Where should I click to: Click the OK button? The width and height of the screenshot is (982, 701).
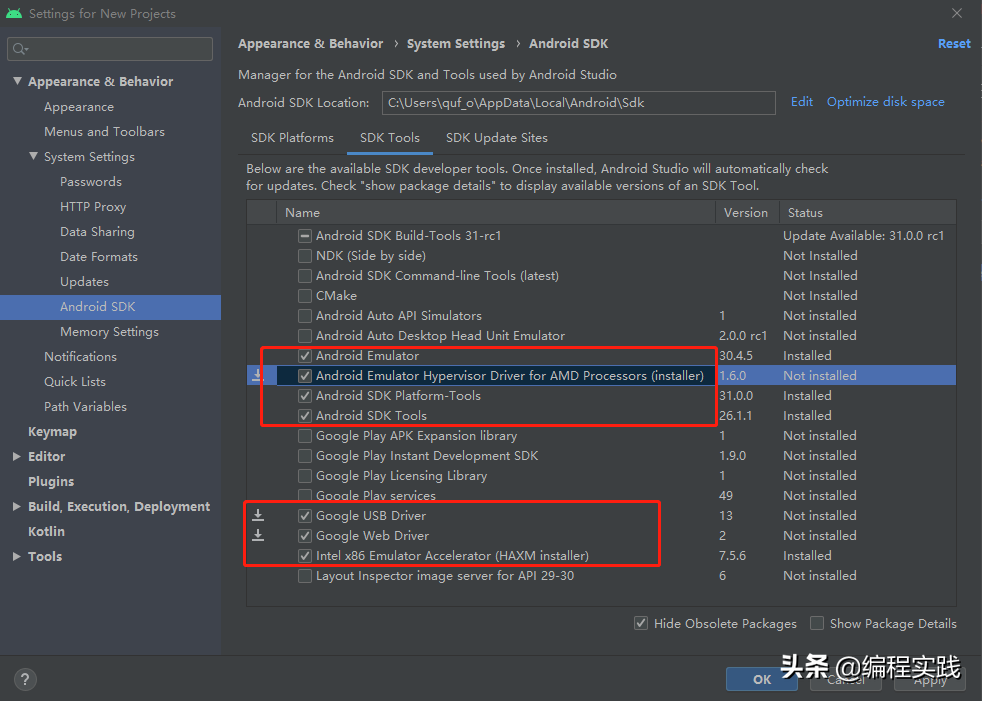(762, 679)
